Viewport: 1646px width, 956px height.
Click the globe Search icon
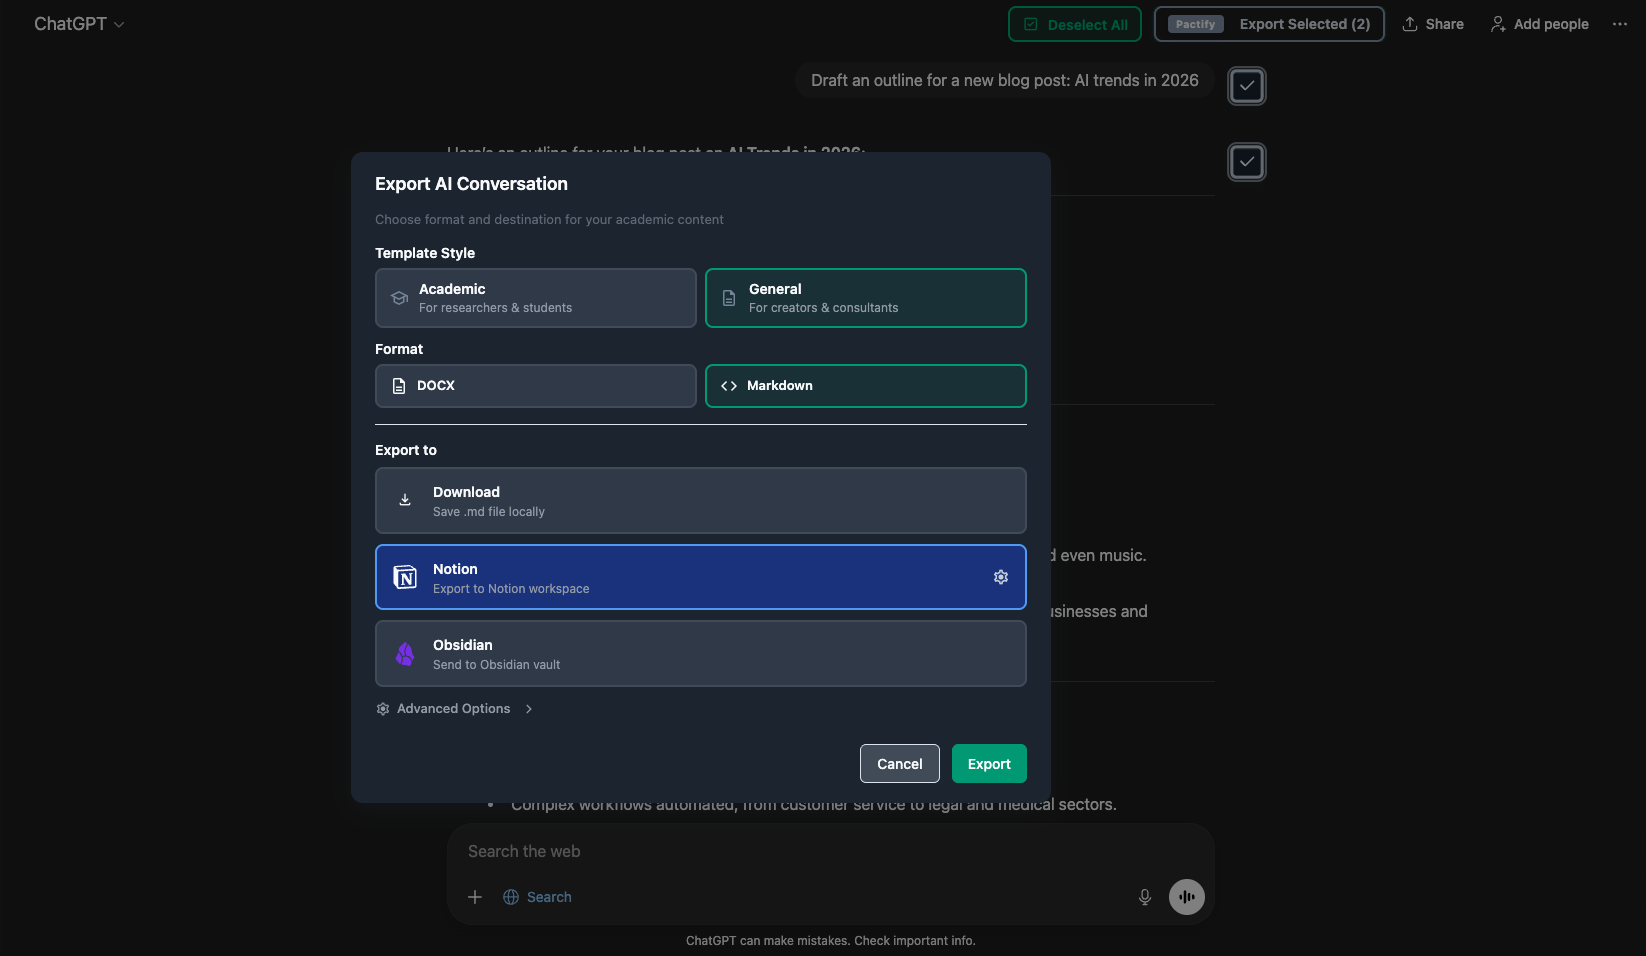(x=511, y=897)
